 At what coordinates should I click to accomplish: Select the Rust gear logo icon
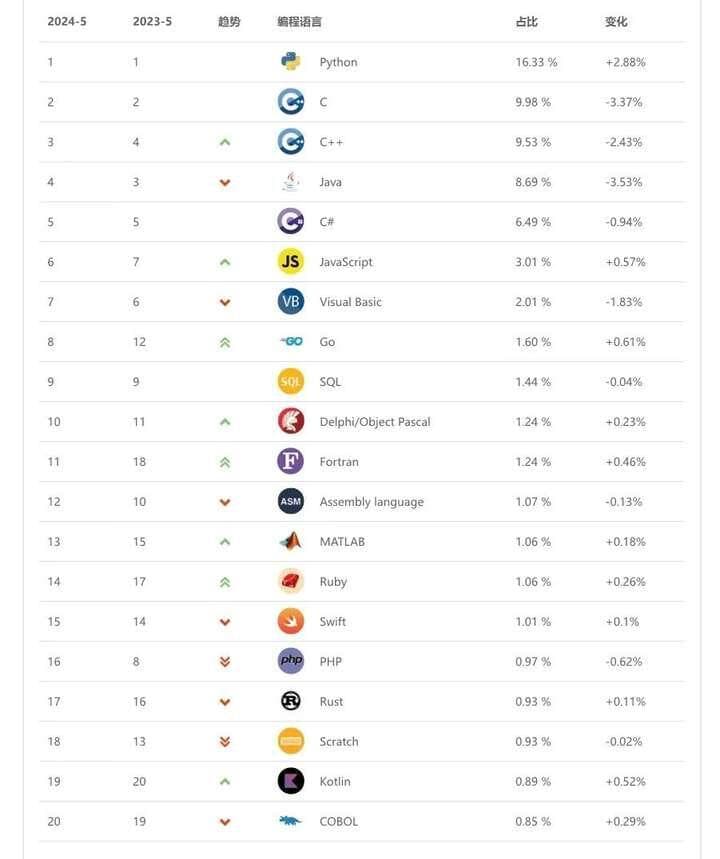click(x=290, y=701)
